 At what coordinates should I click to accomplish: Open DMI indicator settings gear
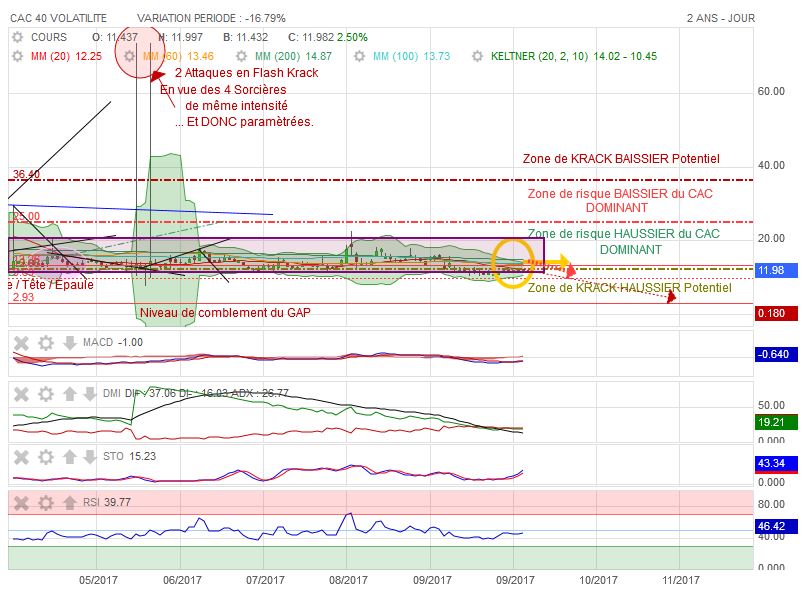pos(46,394)
